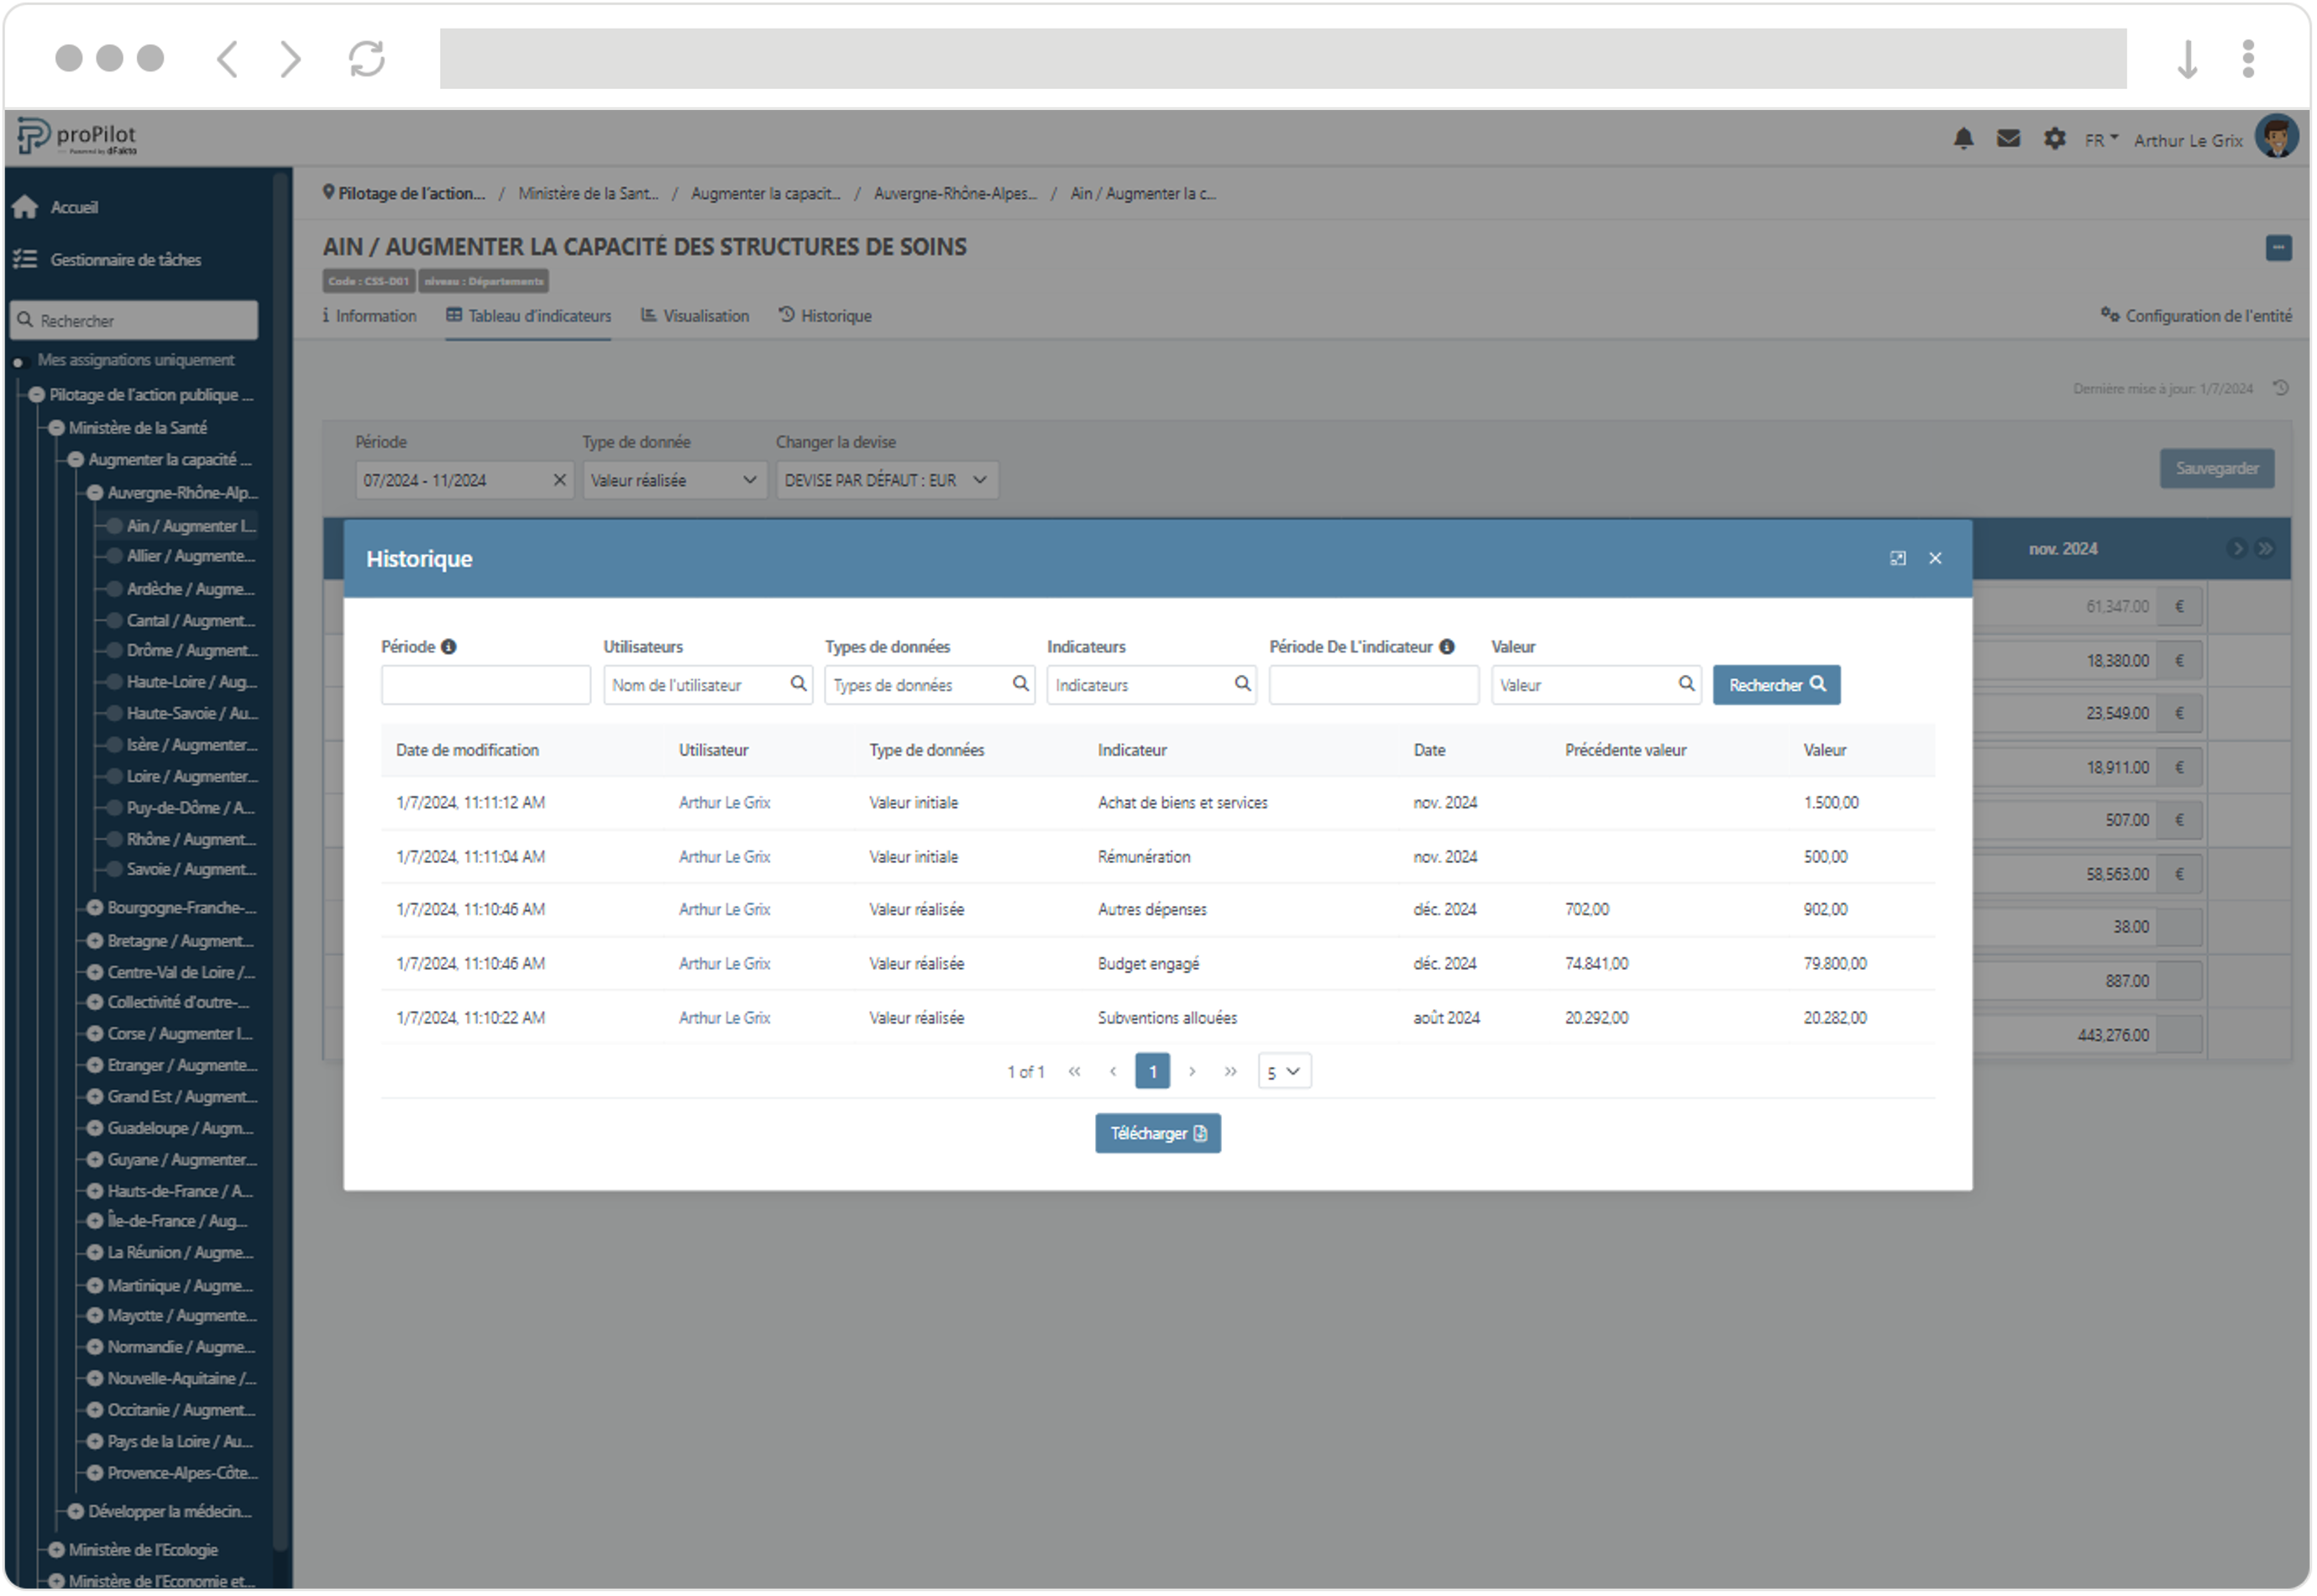Click the search icon in Indicateurs filter
2317x1596 pixels.
tap(1242, 684)
